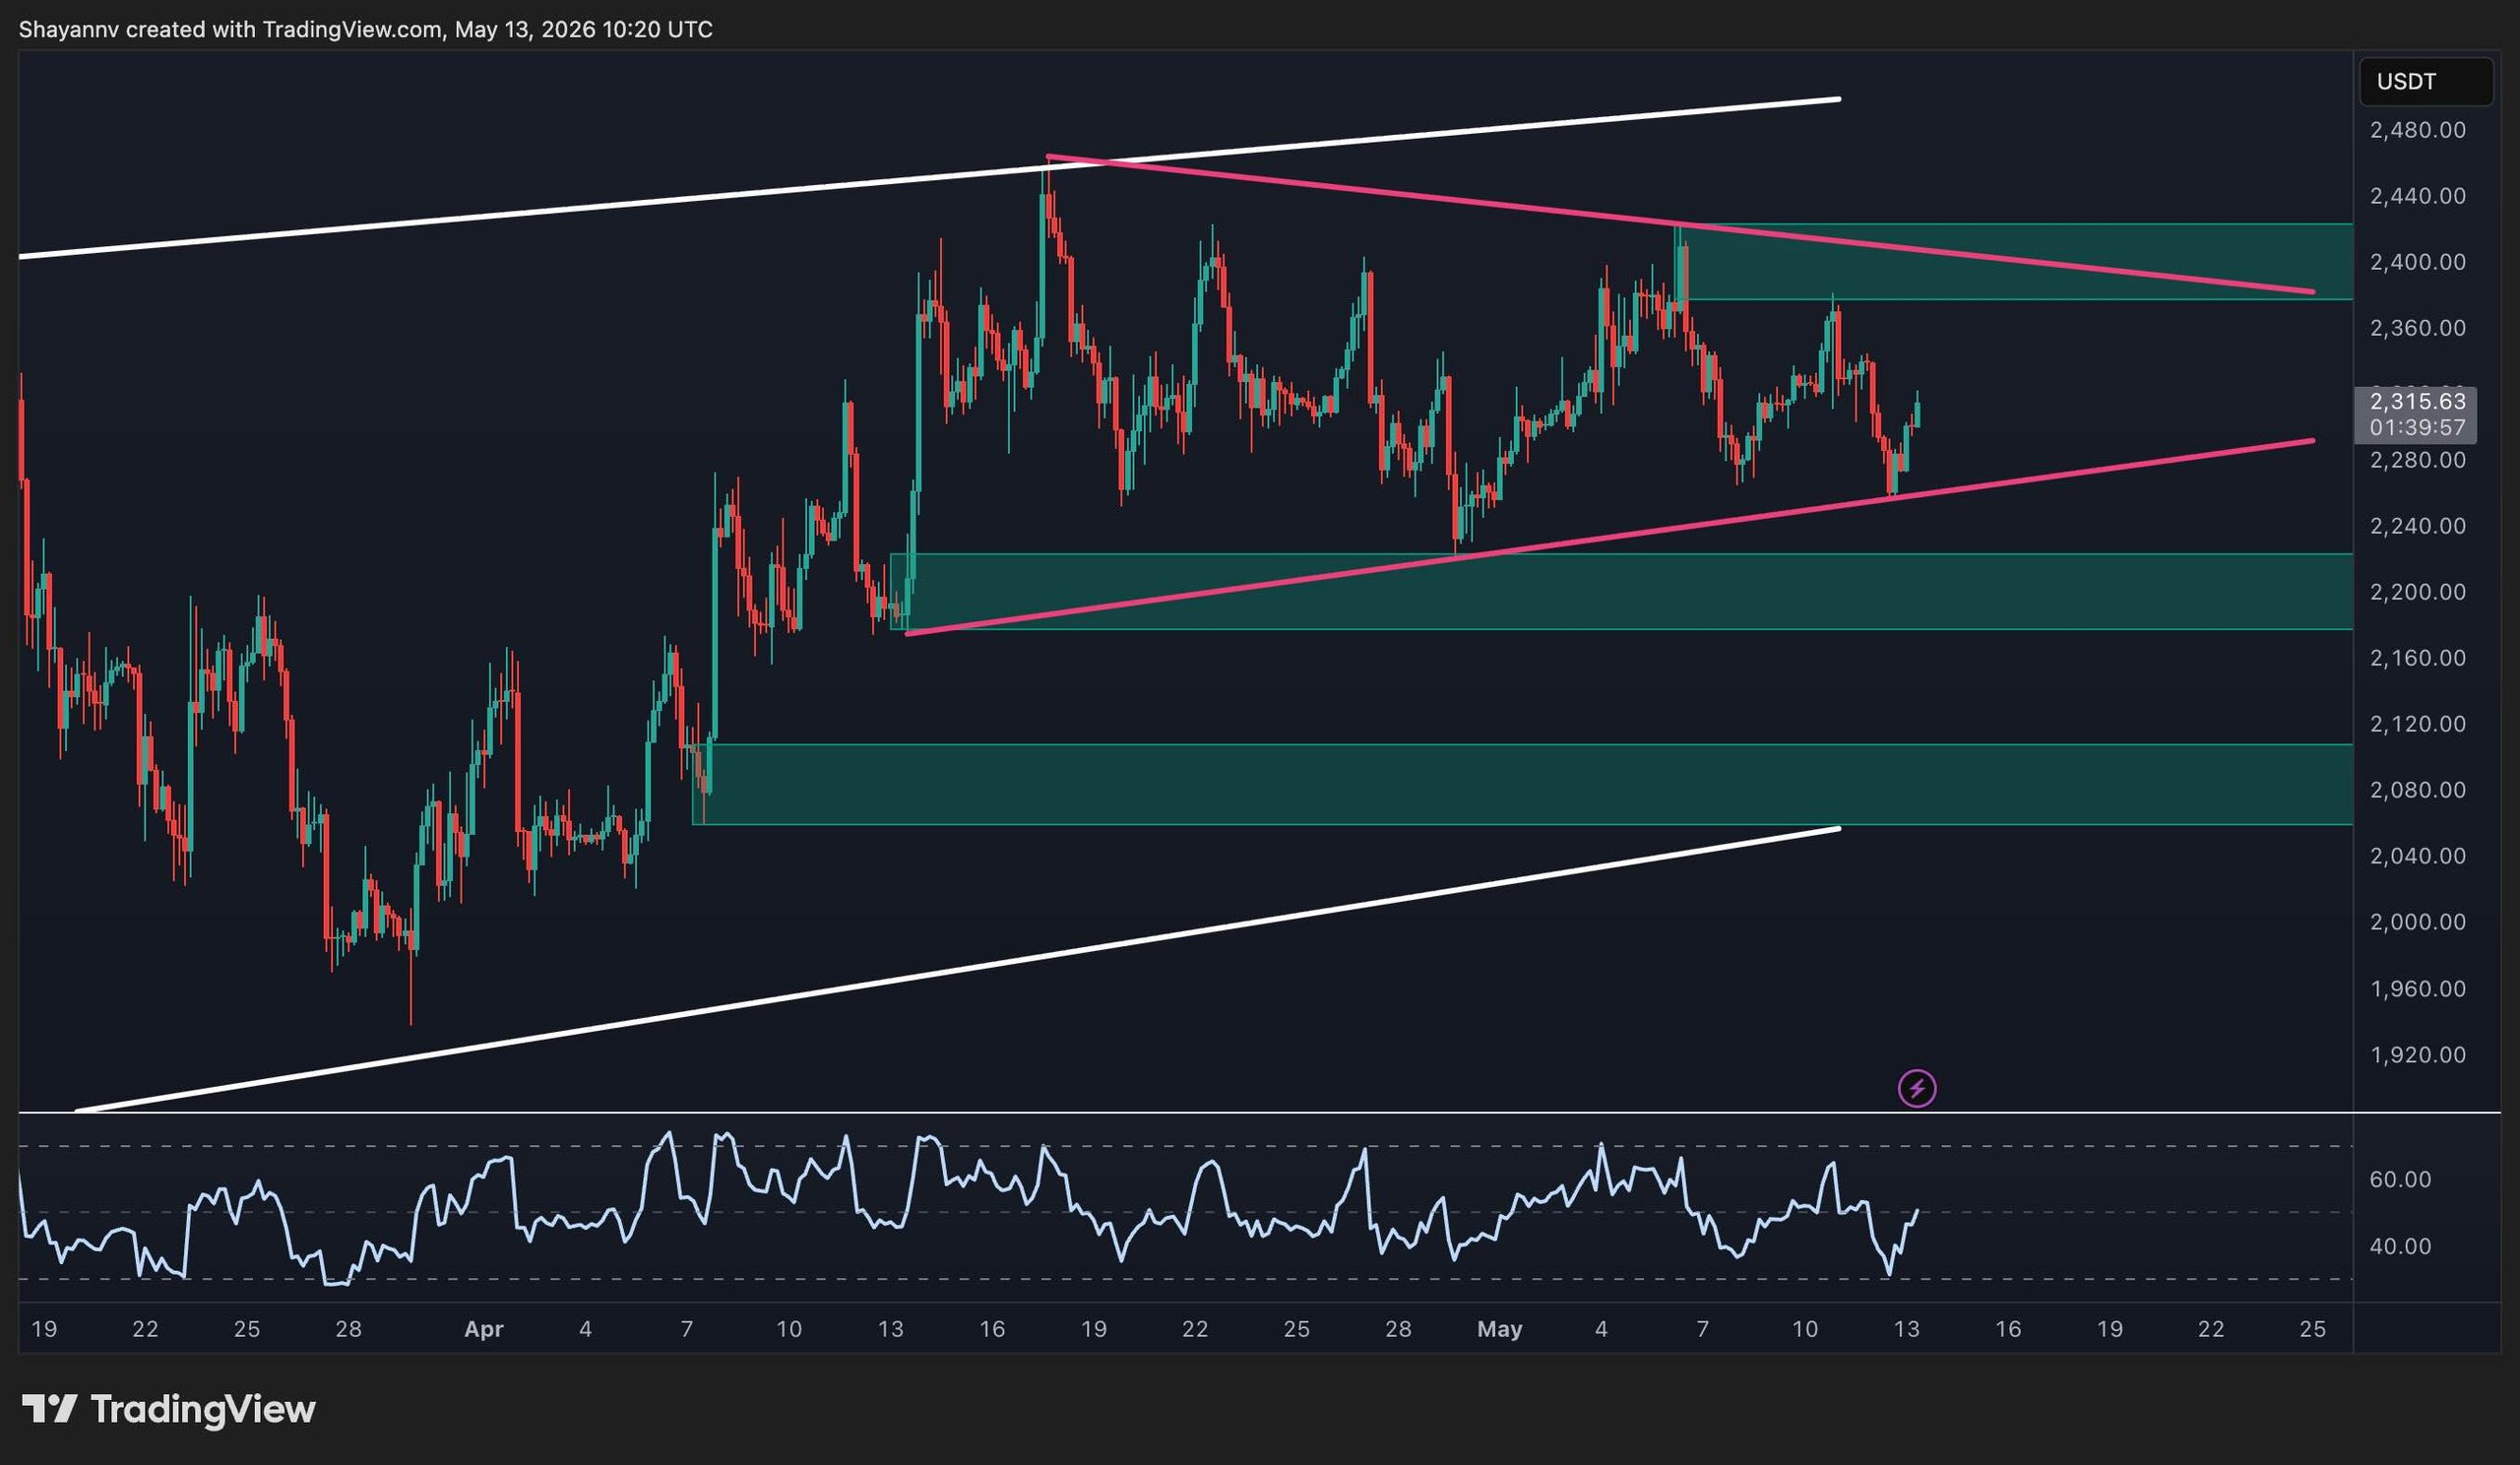Click the current price label 2,315.63

tap(2417, 401)
